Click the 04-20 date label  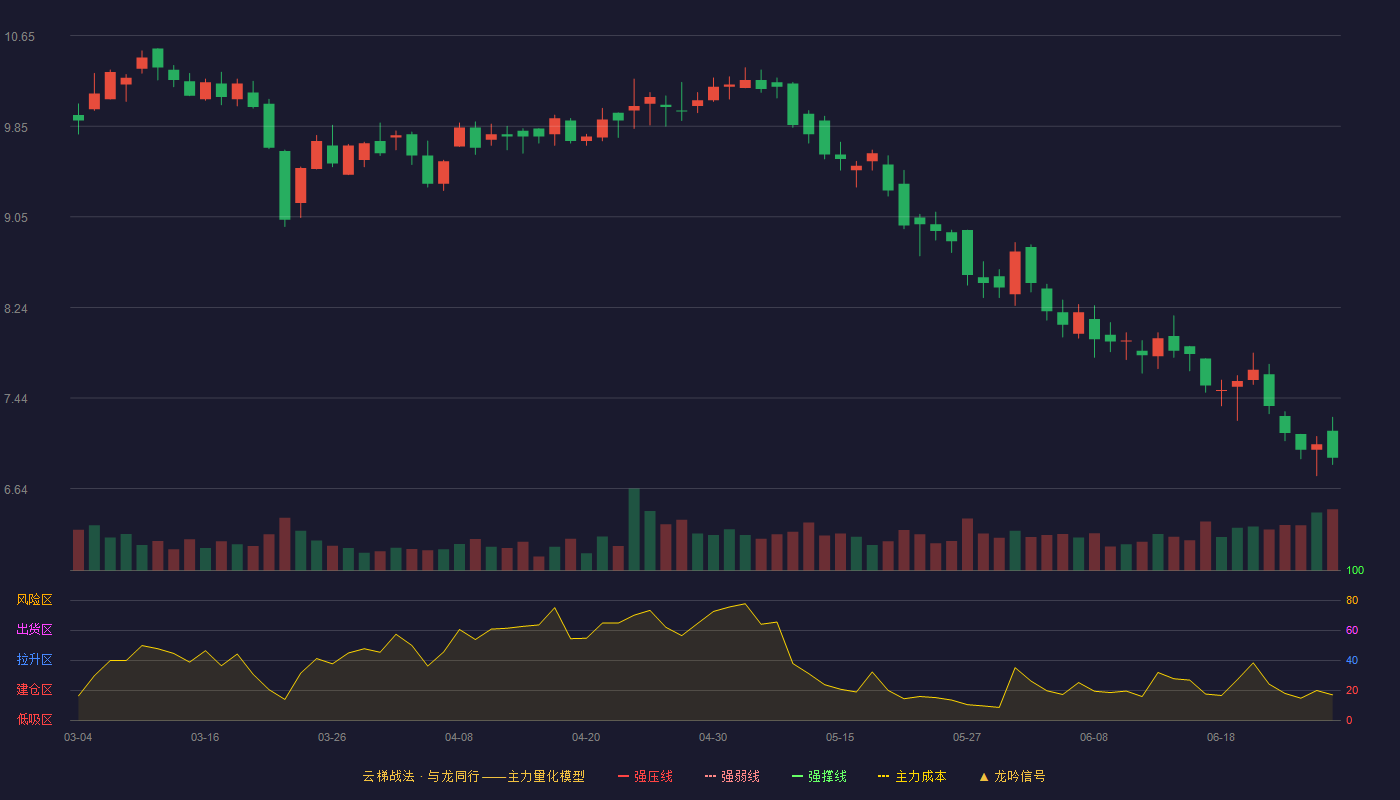(x=586, y=737)
